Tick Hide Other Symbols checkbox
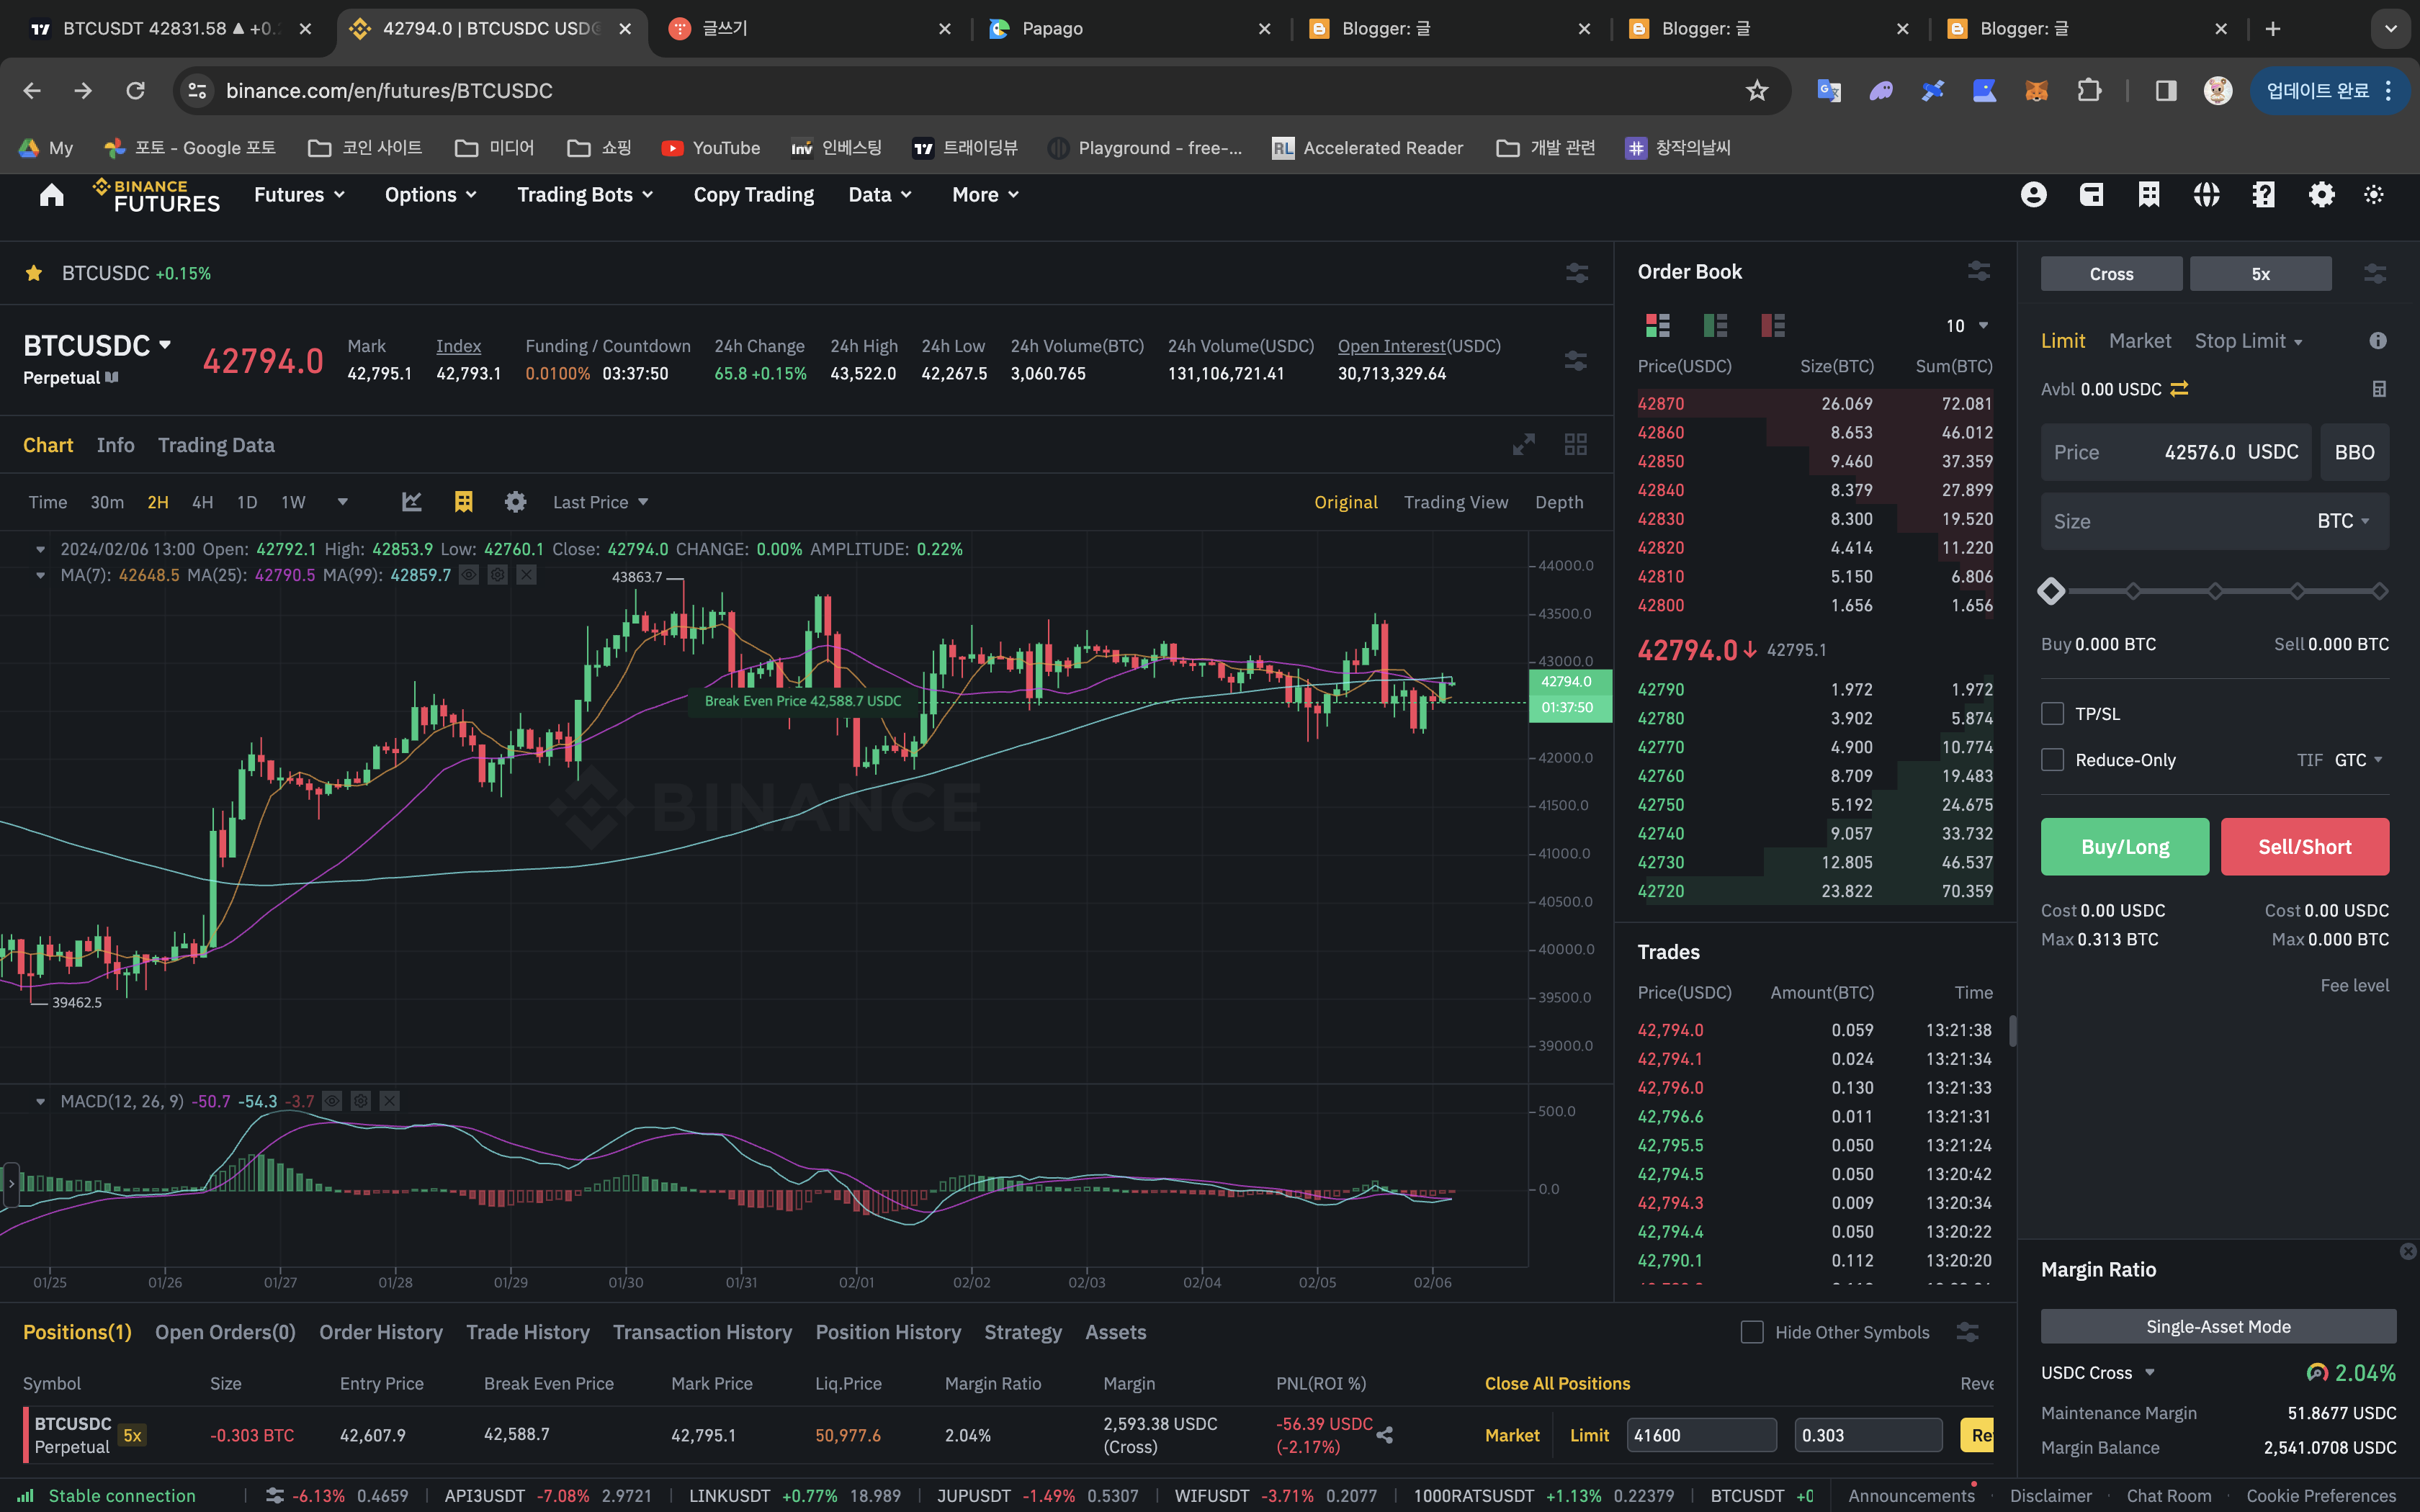The width and height of the screenshot is (2420, 1512). pyautogui.click(x=1752, y=1332)
